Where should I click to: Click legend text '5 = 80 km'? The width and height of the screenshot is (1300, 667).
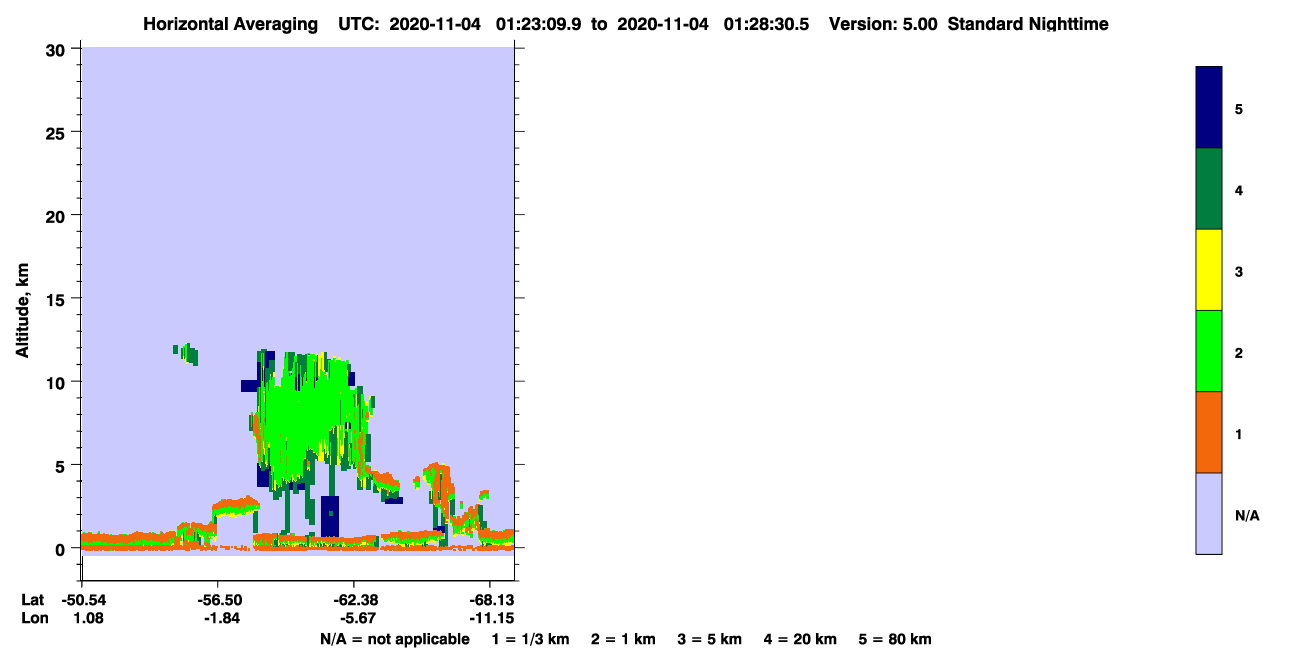[x=895, y=639]
